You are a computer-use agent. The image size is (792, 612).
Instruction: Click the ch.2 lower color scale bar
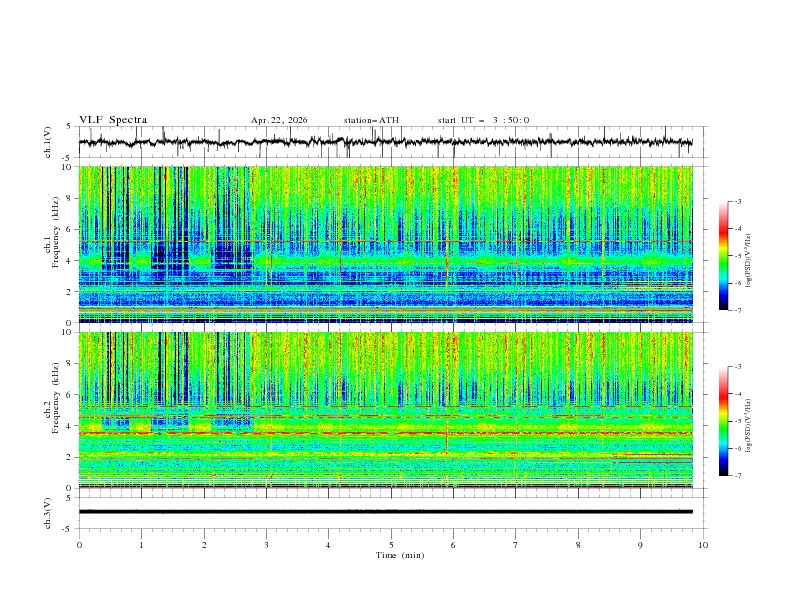click(x=723, y=421)
